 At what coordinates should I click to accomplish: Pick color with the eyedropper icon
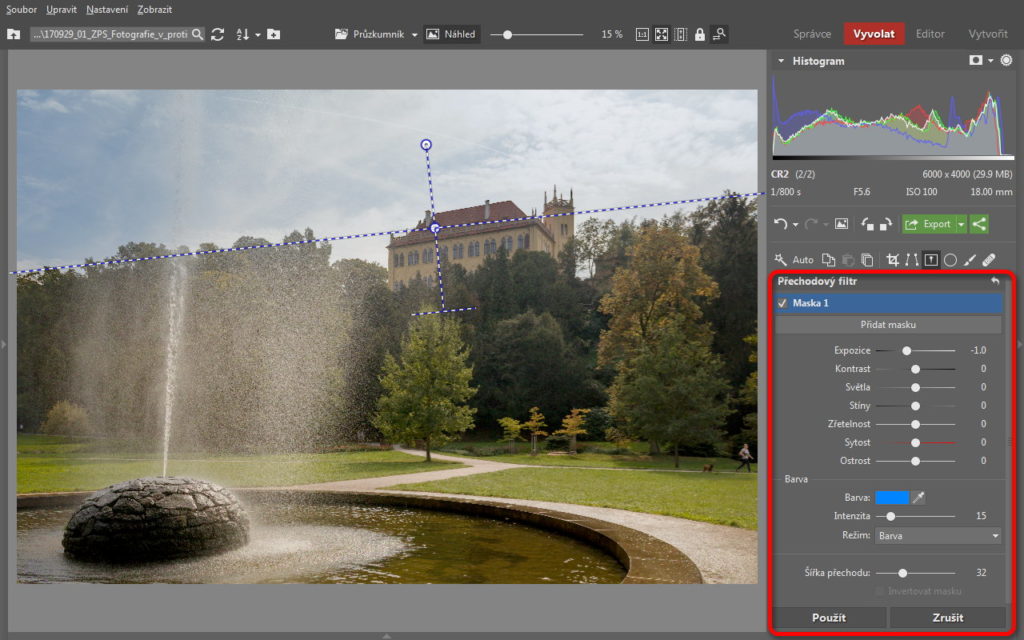pyautogui.click(x=918, y=497)
